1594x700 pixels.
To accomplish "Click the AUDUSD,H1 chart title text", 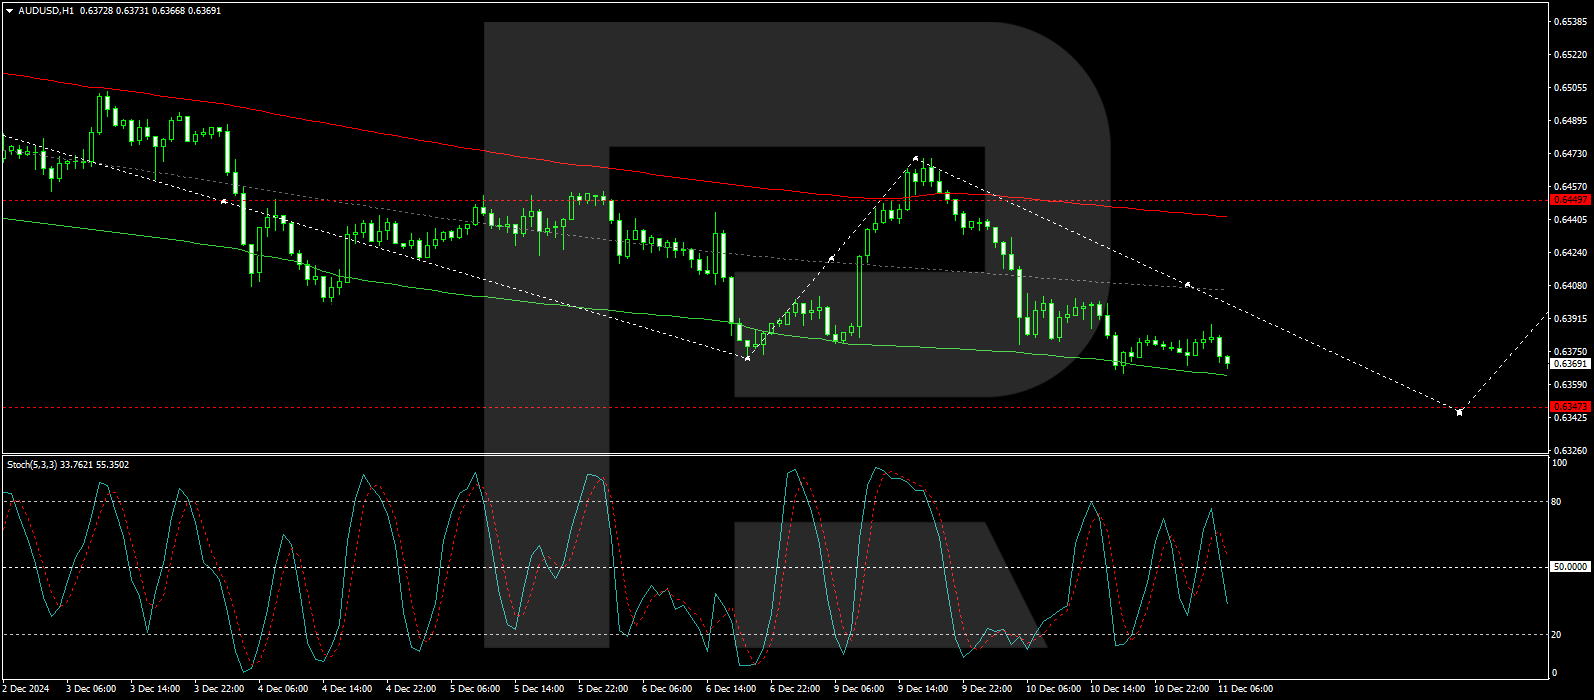I will tap(45, 11).
